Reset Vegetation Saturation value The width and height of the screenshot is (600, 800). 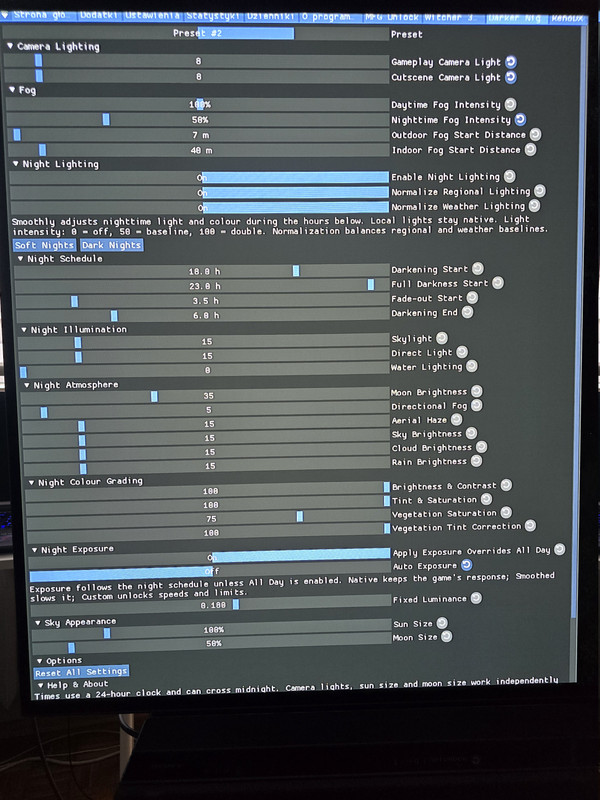(506, 513)
